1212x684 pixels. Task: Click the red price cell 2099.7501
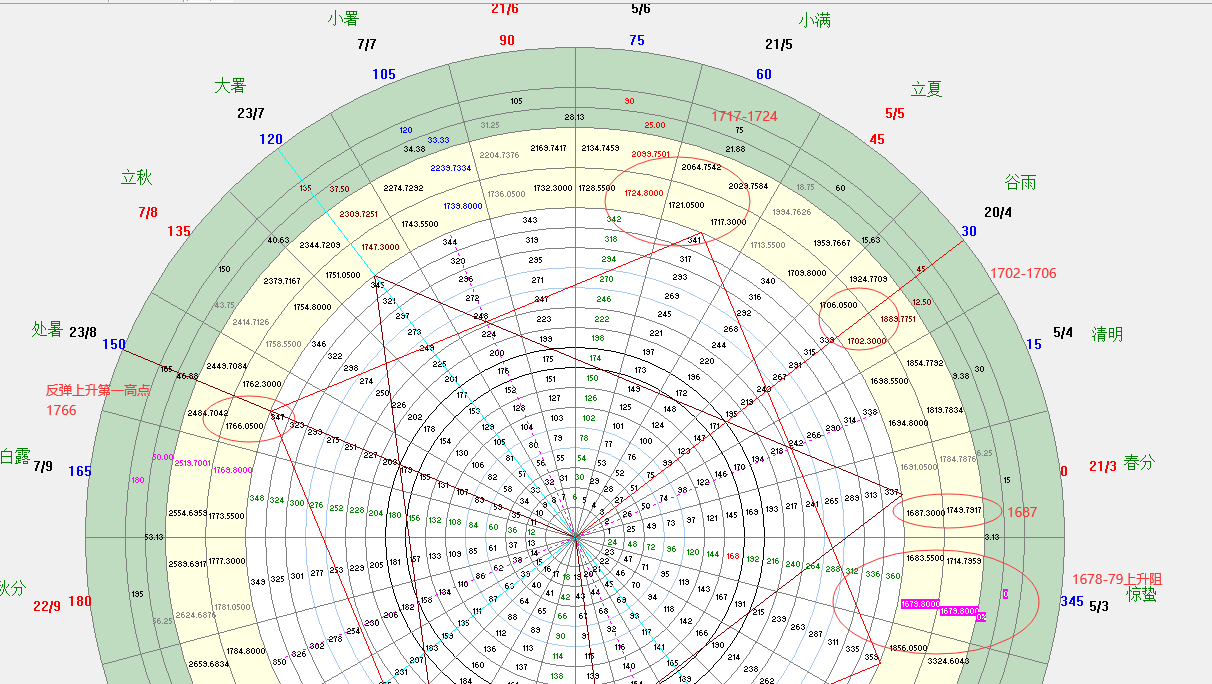[651, 154]
